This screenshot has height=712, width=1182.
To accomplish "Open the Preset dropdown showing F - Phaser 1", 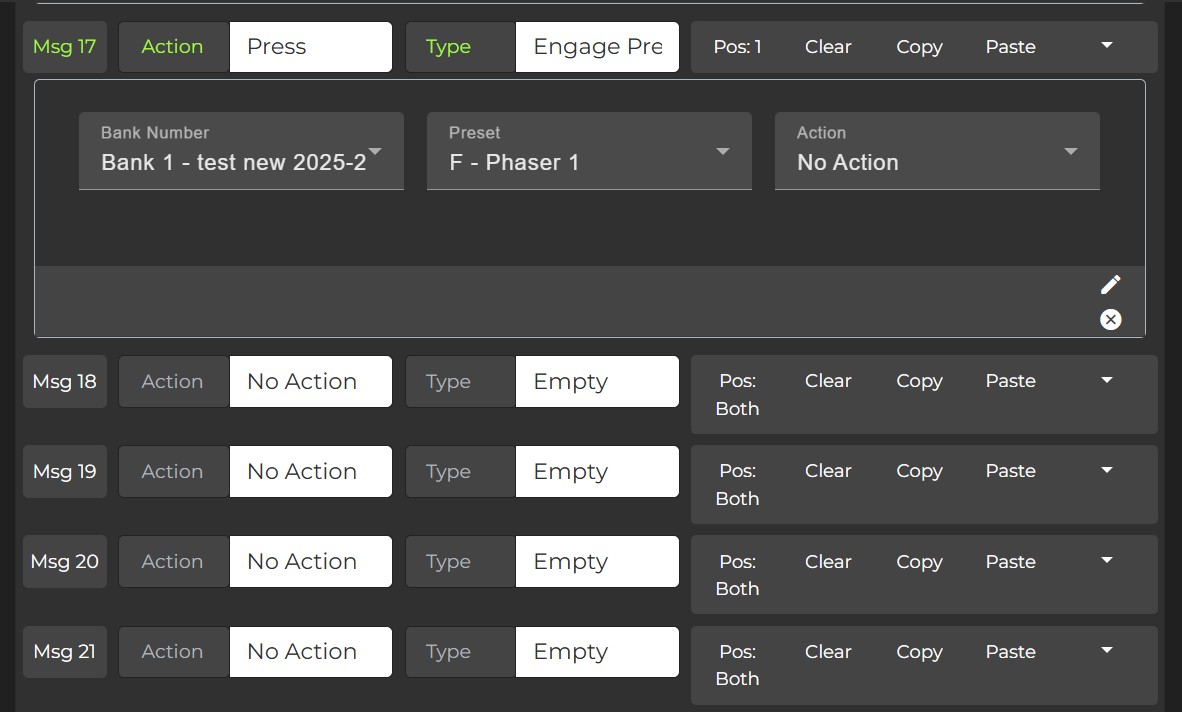I will click(589, 151).
